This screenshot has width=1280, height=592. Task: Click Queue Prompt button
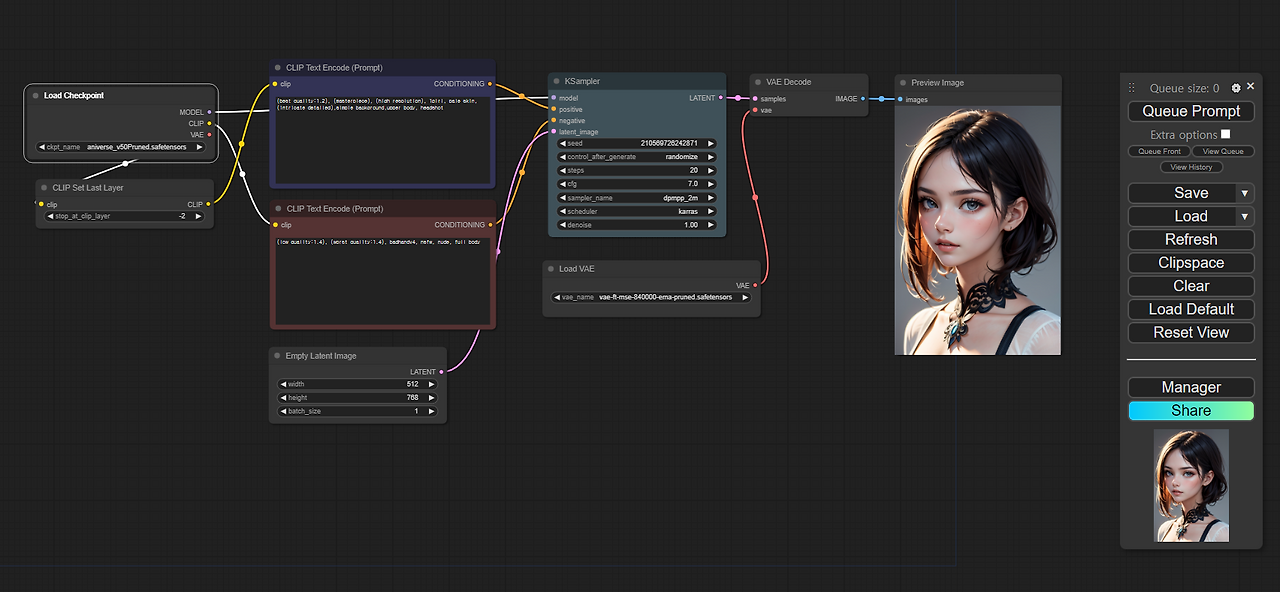[1191, 111]
